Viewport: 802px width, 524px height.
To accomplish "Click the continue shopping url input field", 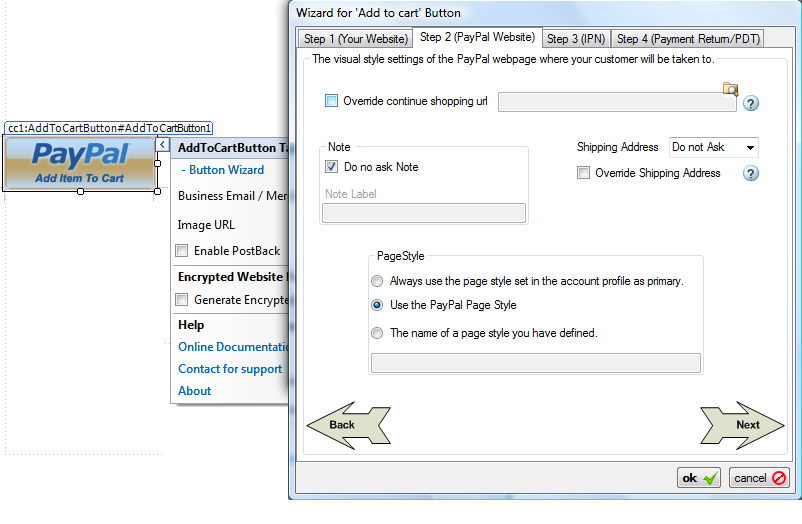I will pos(617,102).
